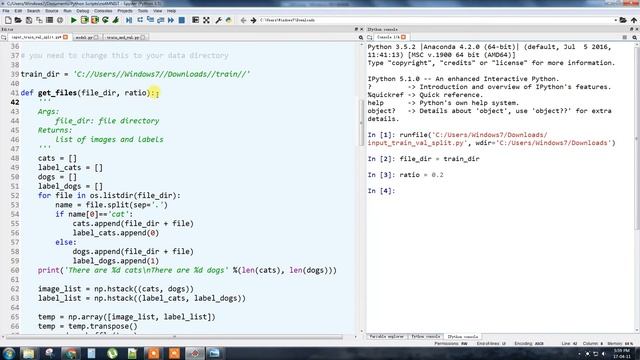Re-run last script toolbar icon

(x=105, y=20)
